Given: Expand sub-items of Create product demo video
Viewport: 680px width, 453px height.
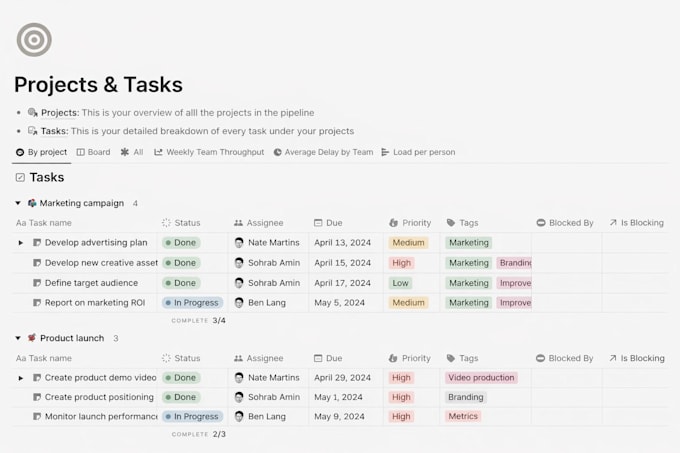Looking at the screenshot, I should point(20,378).
